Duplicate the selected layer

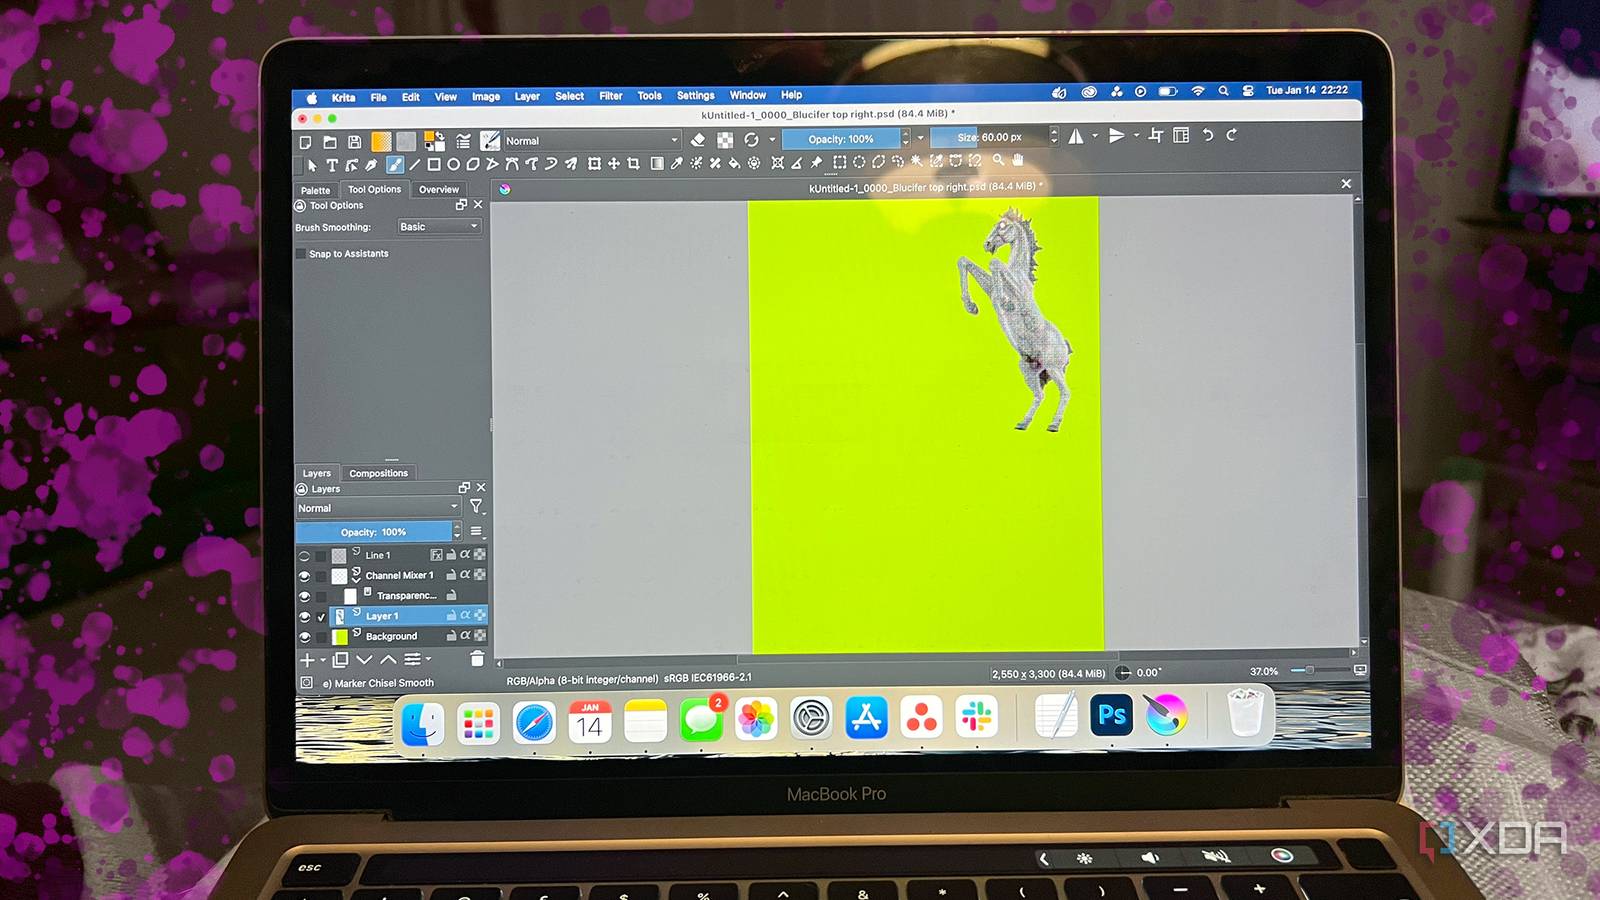click(x=340, y=660)
